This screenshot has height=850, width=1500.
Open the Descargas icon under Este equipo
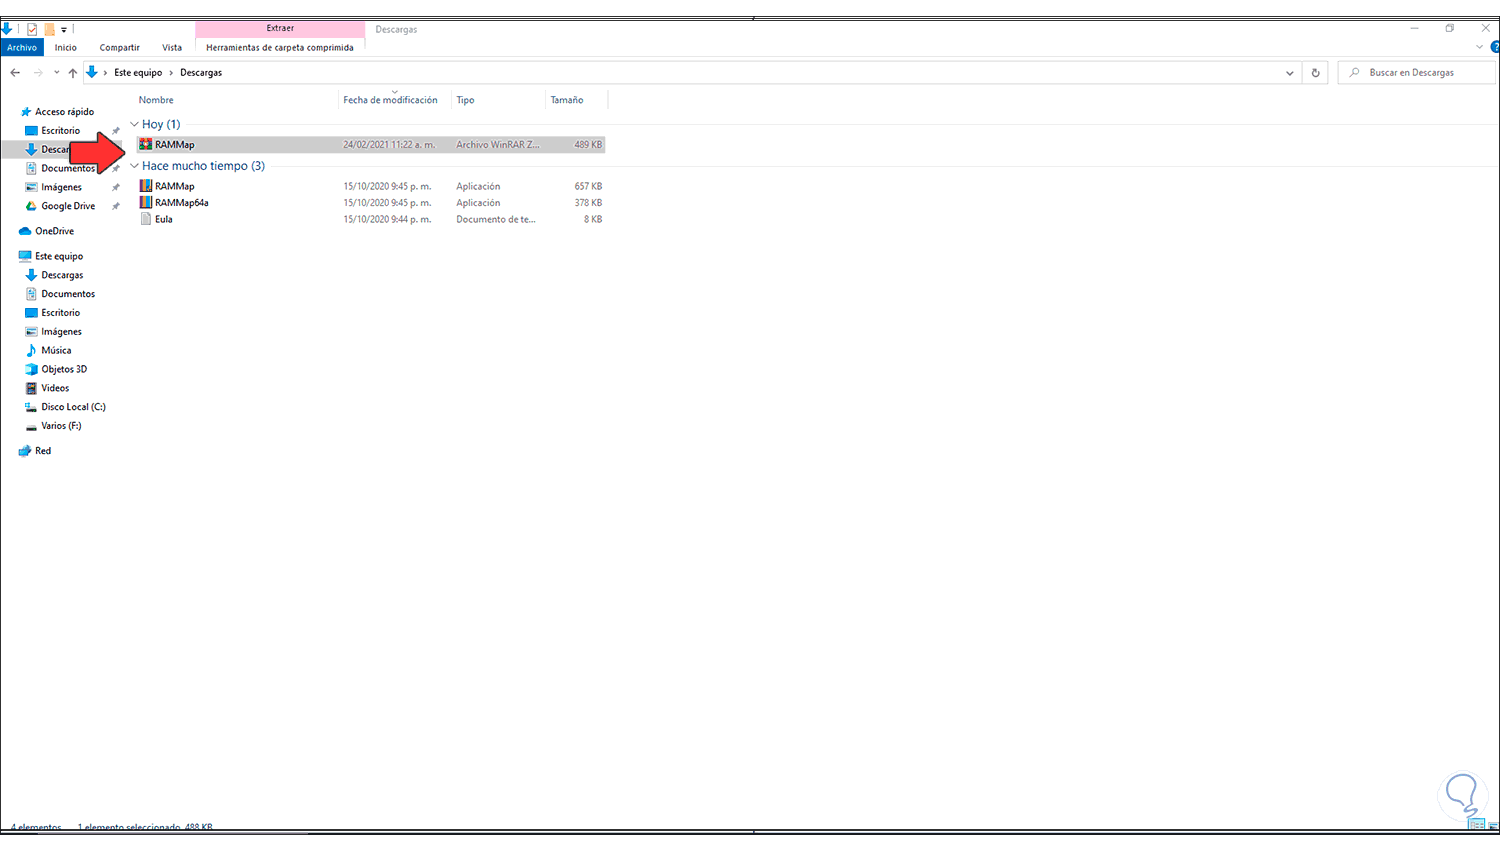tap(31, 275)
